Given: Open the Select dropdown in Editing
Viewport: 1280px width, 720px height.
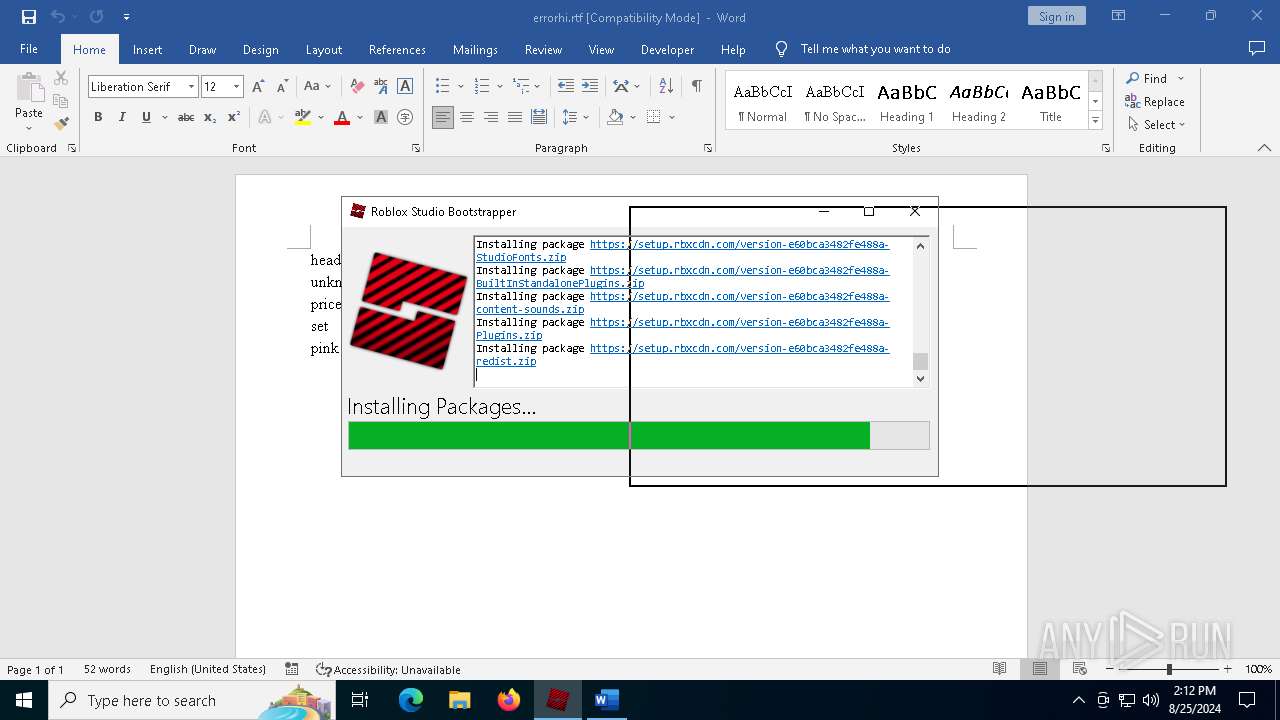Looking at the screenshot, I should (x=1156, y=125).
